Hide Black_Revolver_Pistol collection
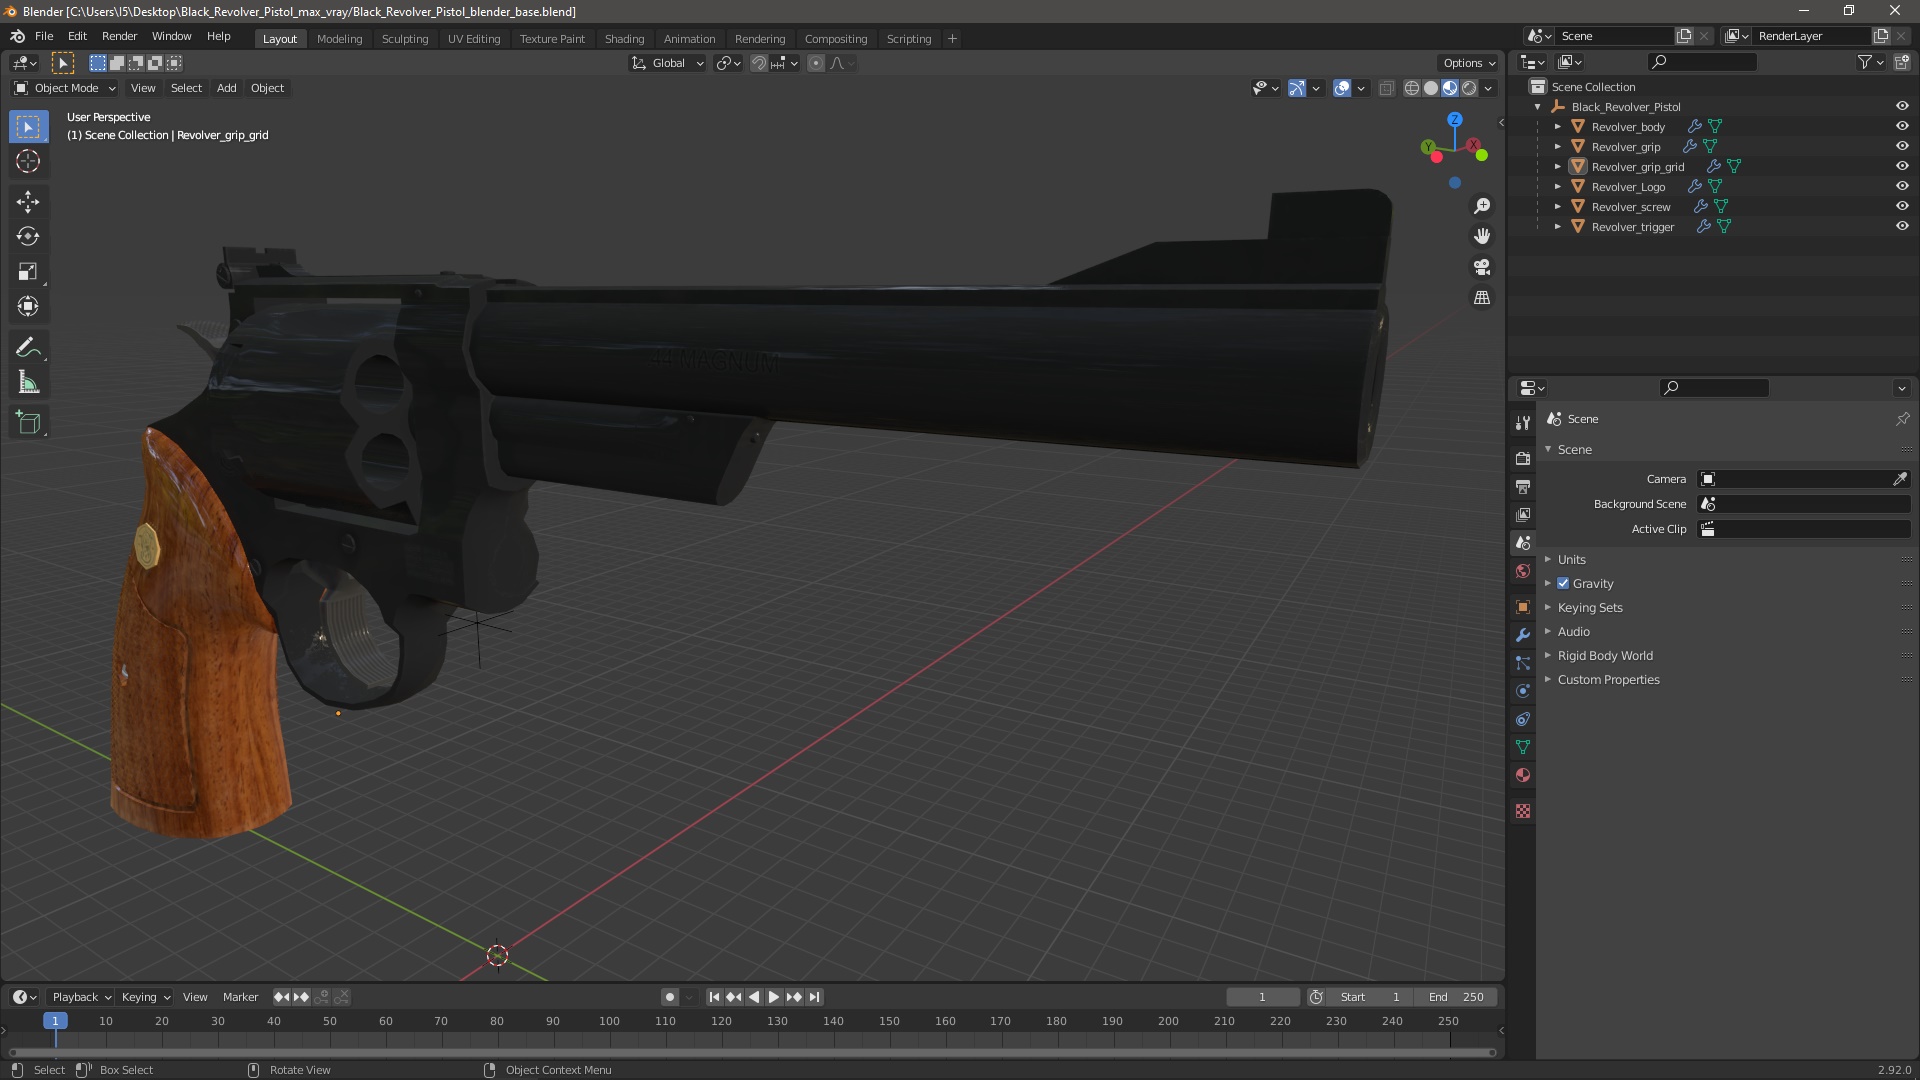 coord(1902,106)
